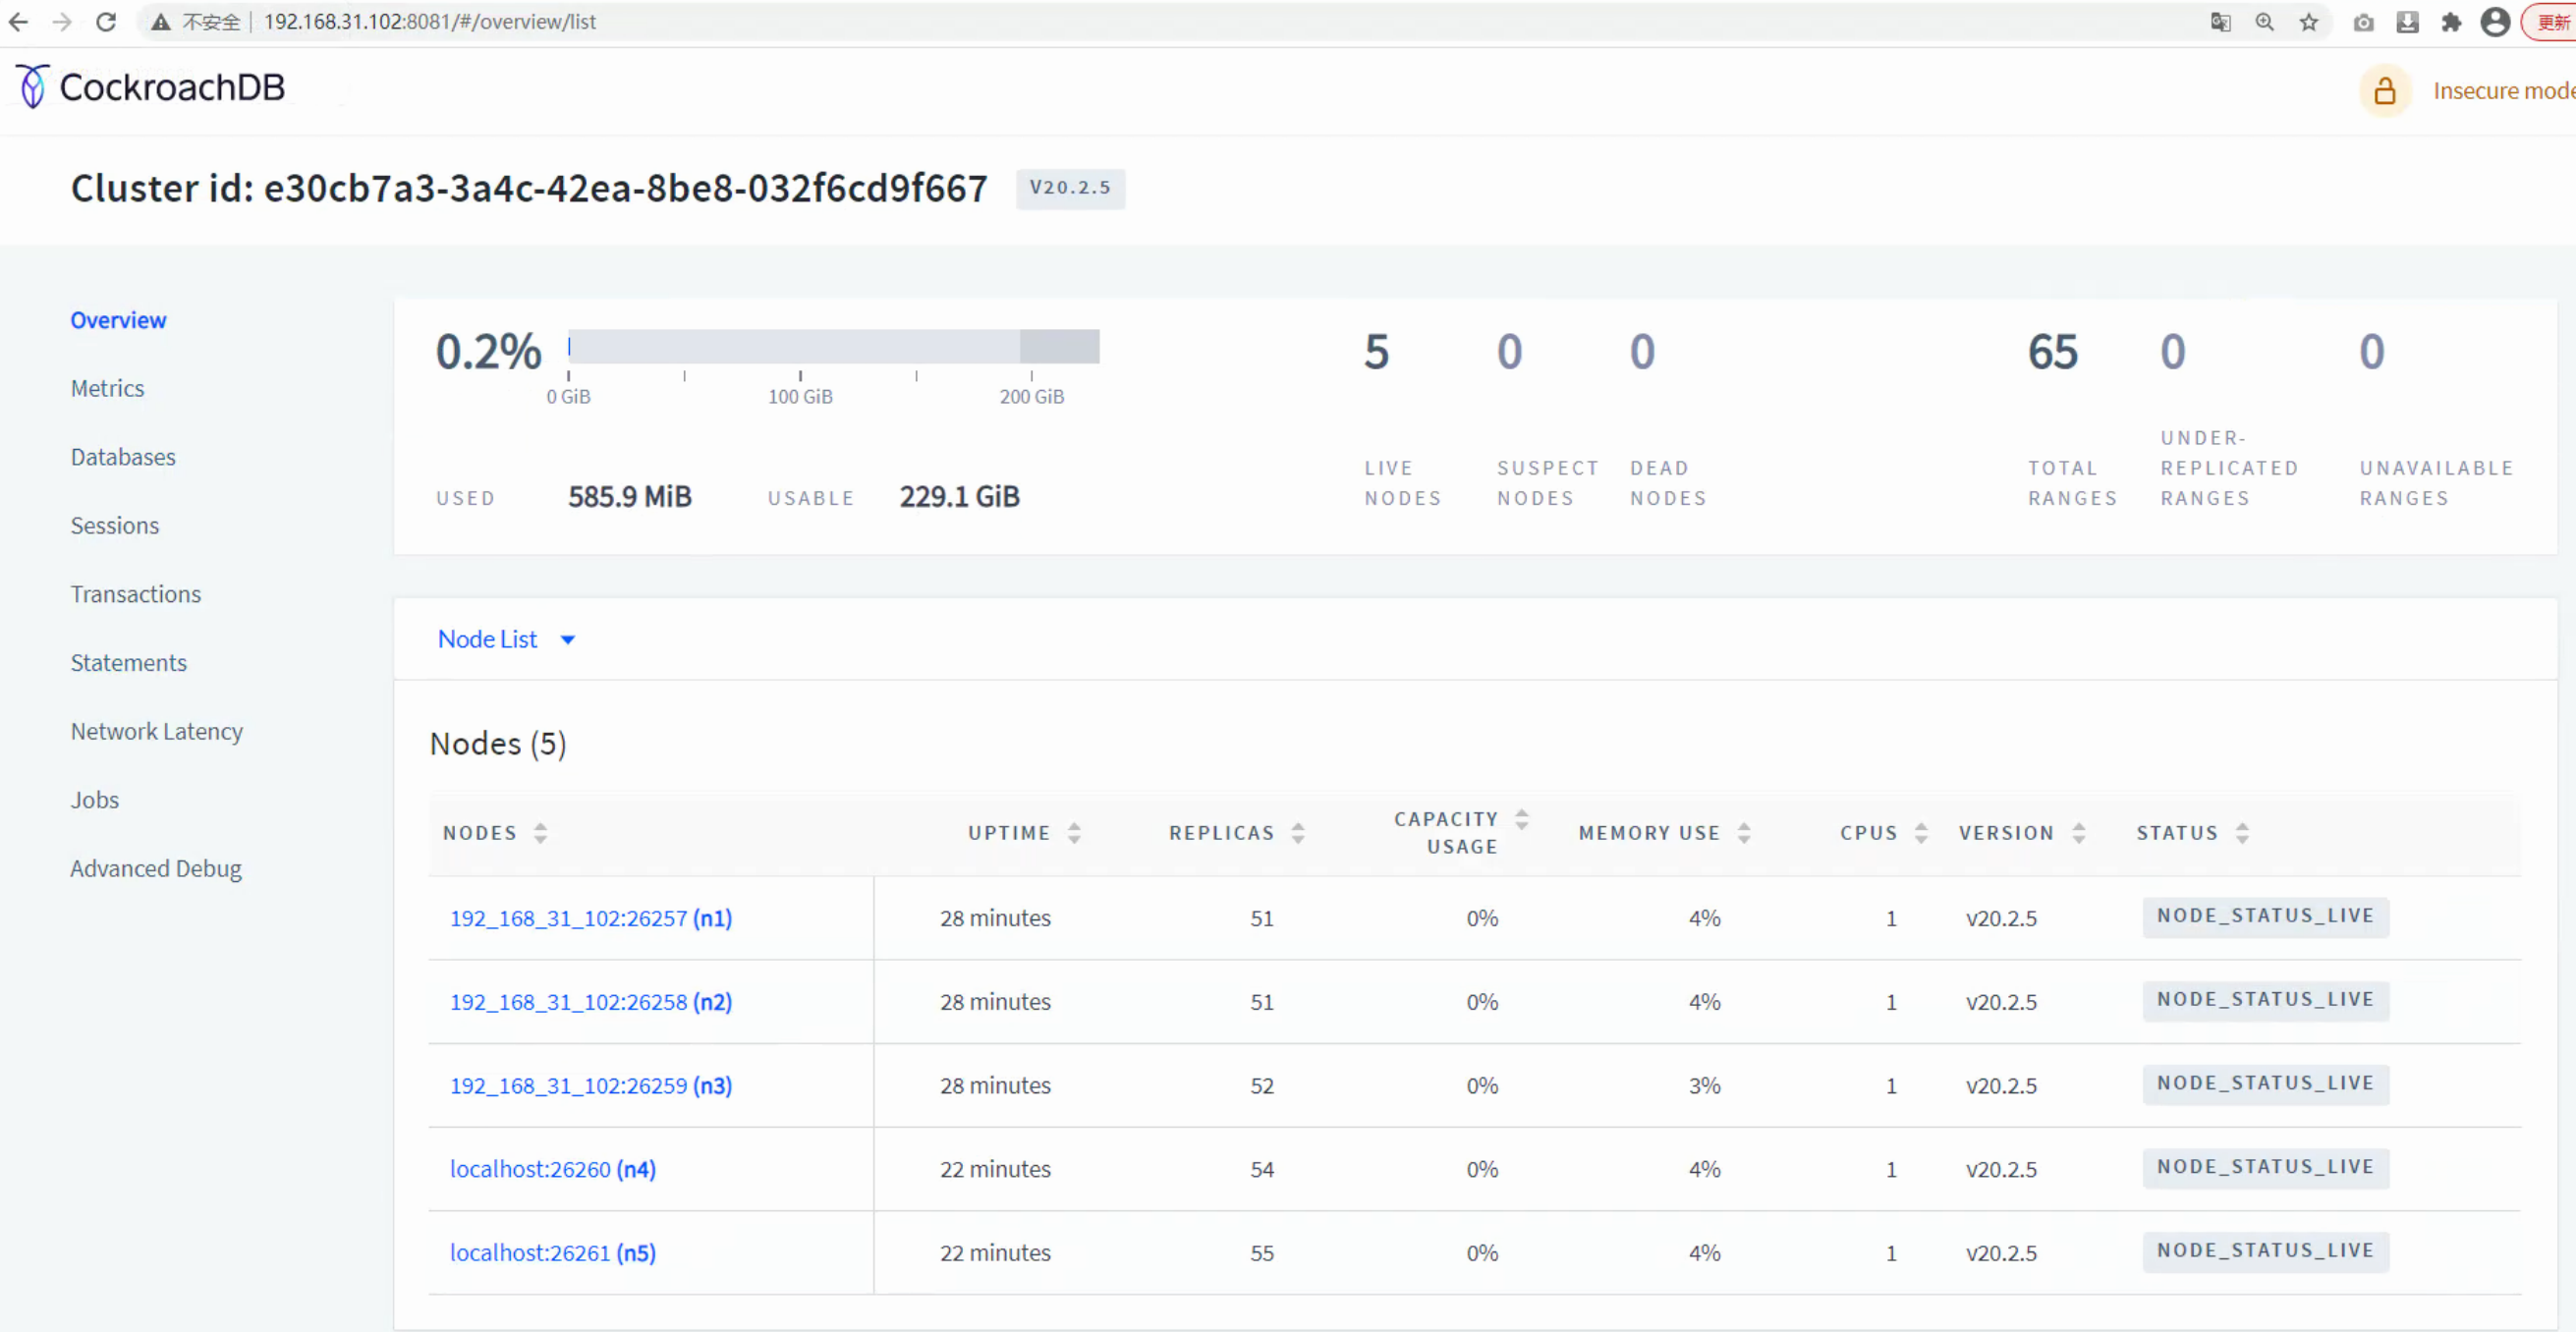
Task: Open node 192_168_31_102:26258 (n2)
Action: coord(591,1003)
